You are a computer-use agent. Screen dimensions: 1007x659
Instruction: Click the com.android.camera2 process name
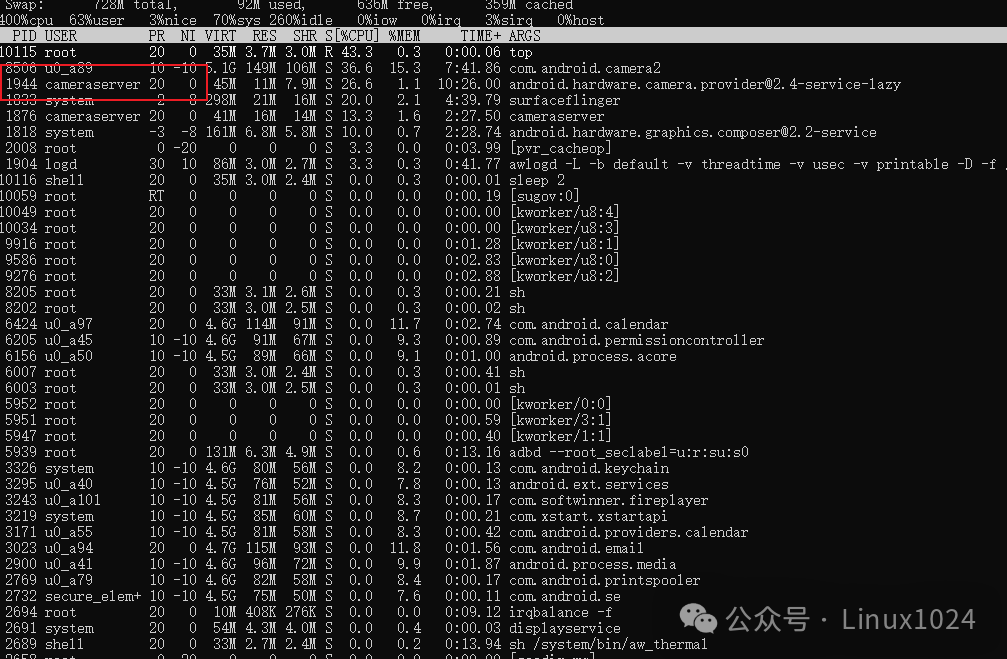point(585,68)
